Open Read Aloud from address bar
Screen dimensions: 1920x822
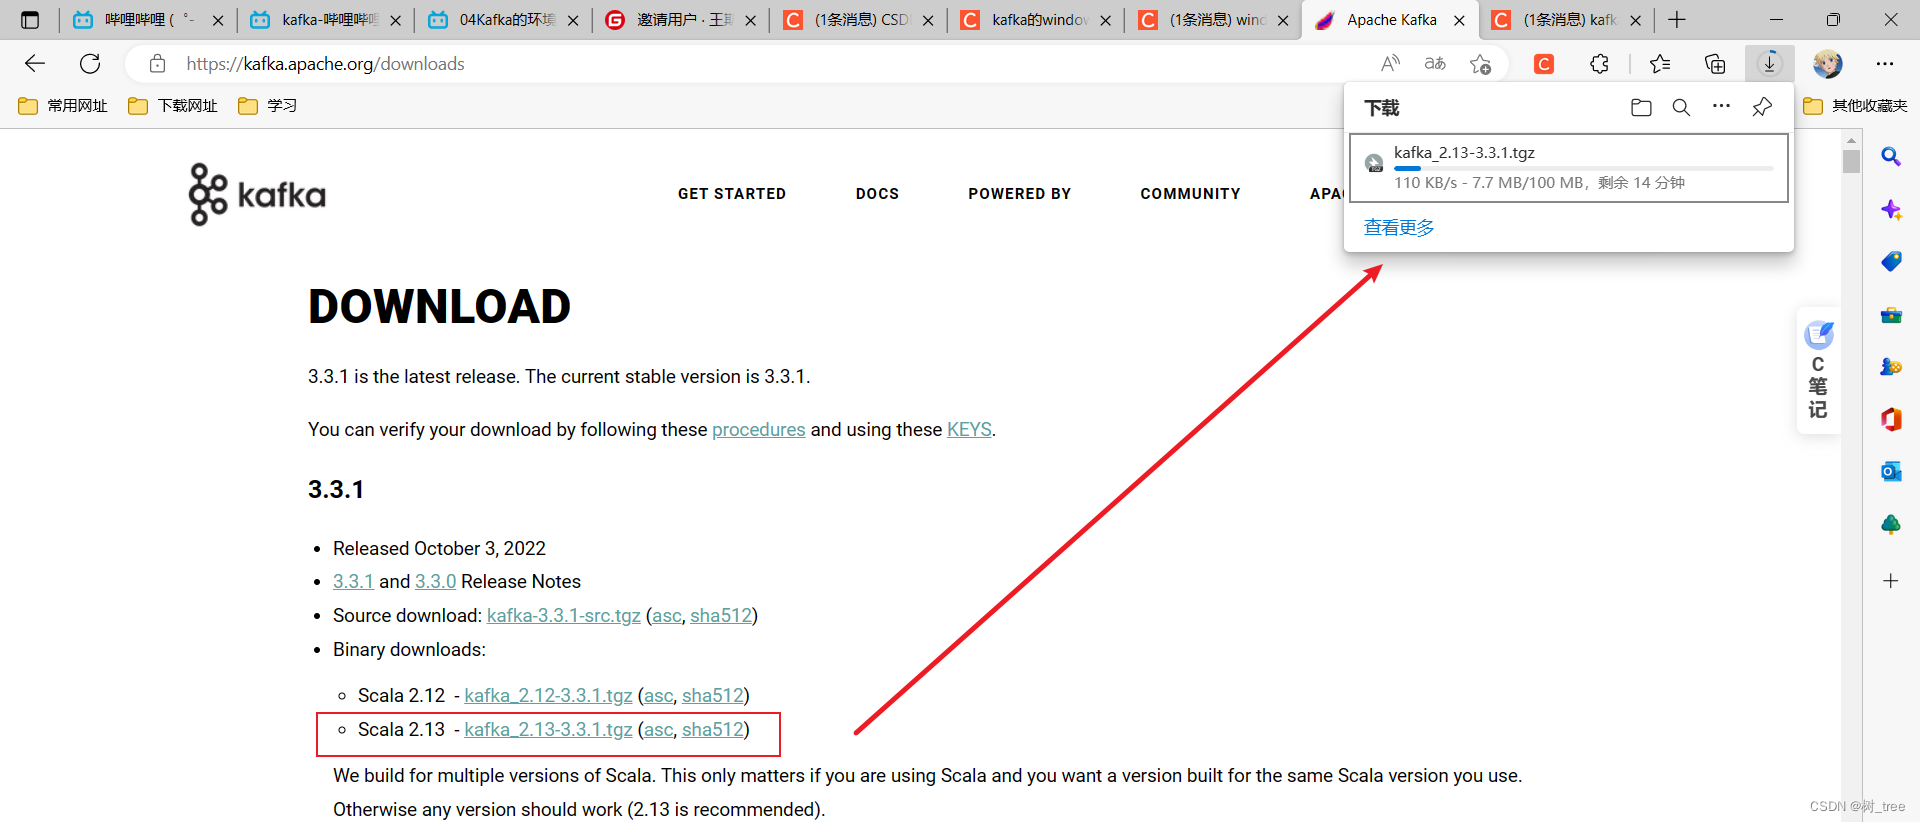pyautogui.click(x=1390, y=64)
